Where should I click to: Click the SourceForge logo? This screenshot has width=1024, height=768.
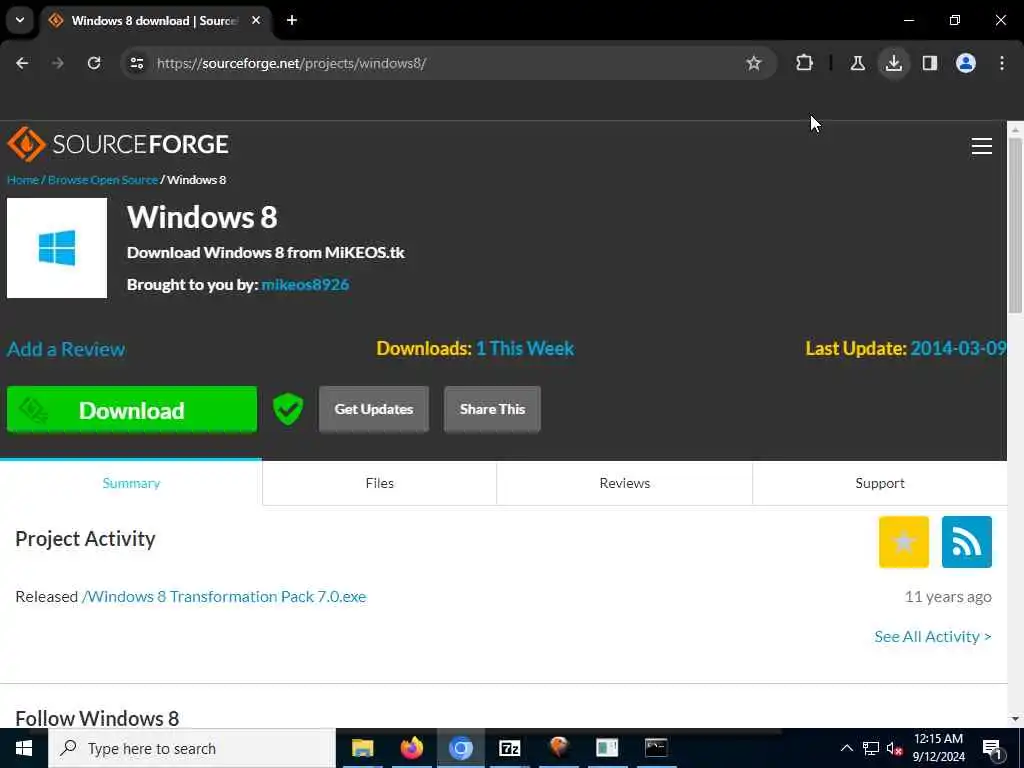(x=118, y=144)
